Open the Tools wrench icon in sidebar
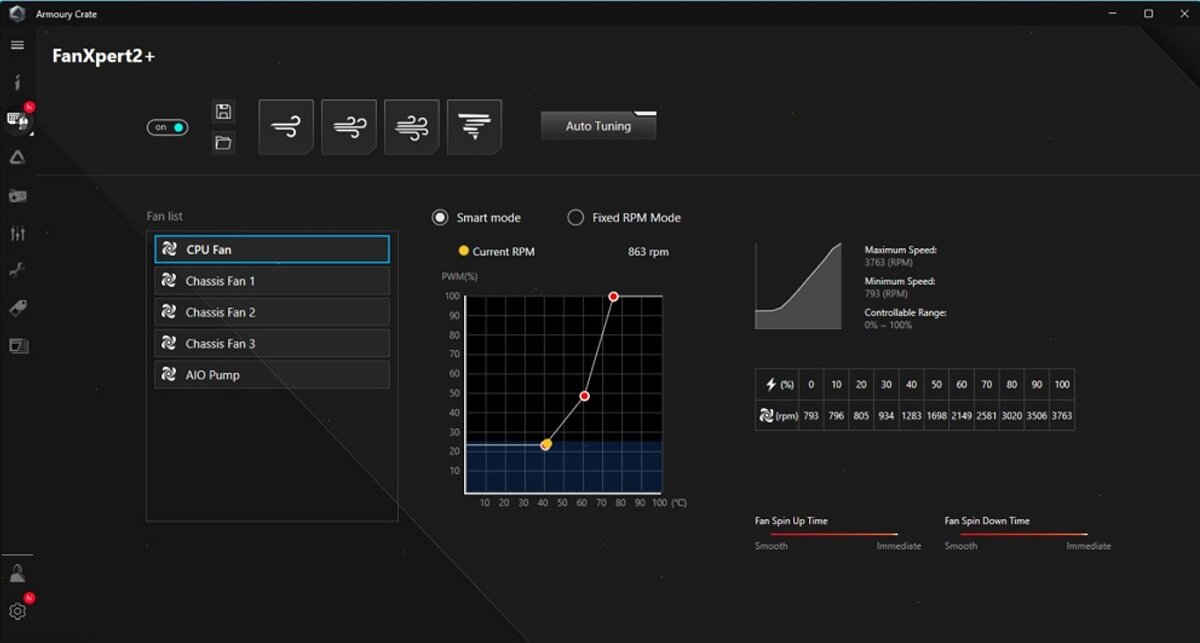1200x643 pixels. 17,270
